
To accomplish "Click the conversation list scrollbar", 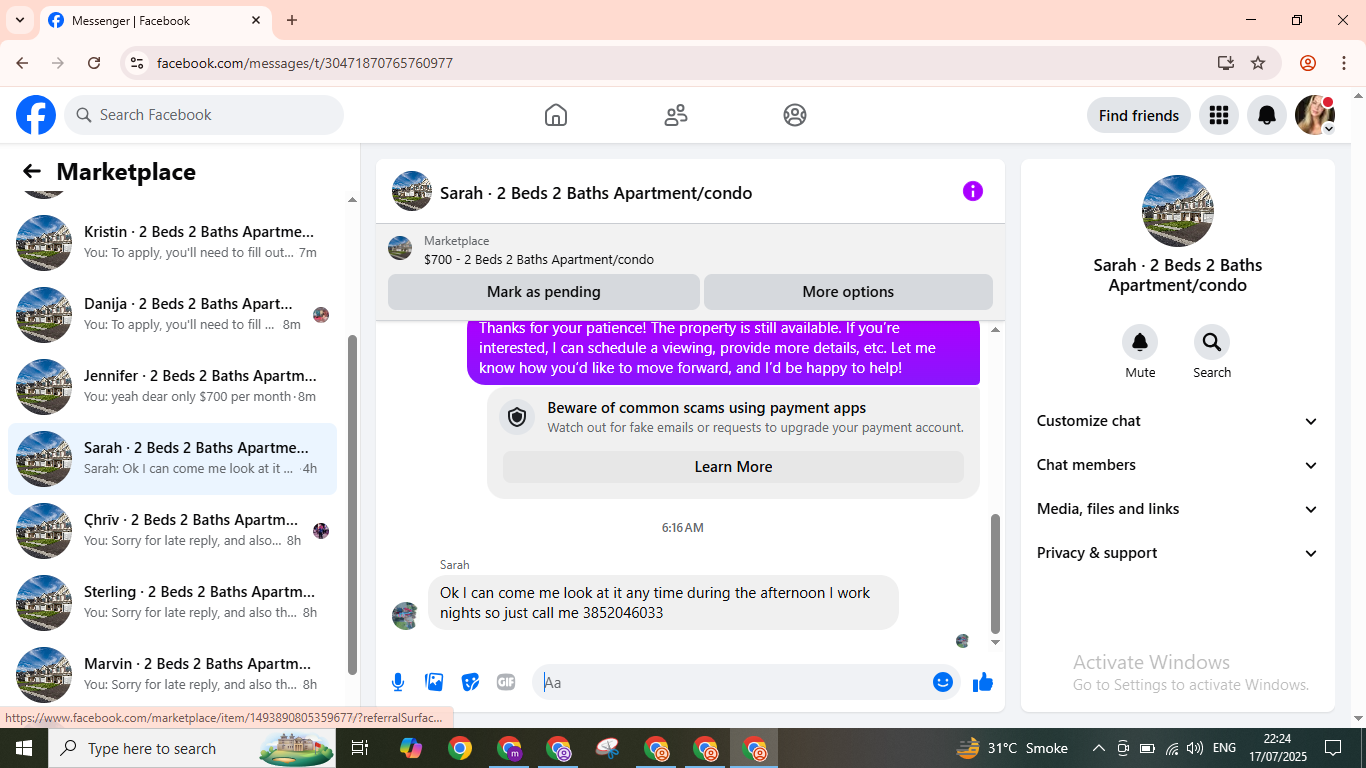I will pyautogui.click(x=352, y=505).
